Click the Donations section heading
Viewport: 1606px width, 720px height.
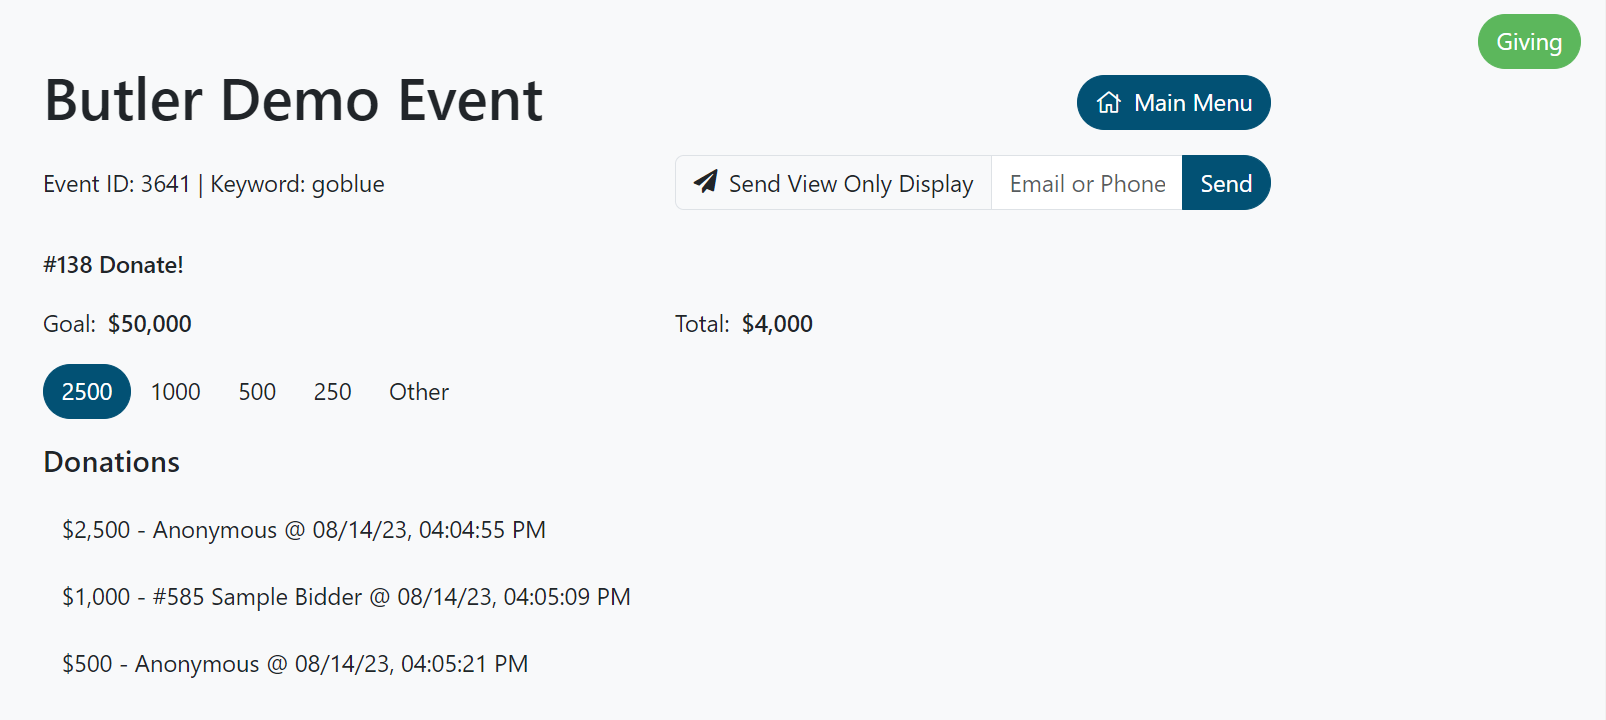pyautogui.click(x=112, y=462)
